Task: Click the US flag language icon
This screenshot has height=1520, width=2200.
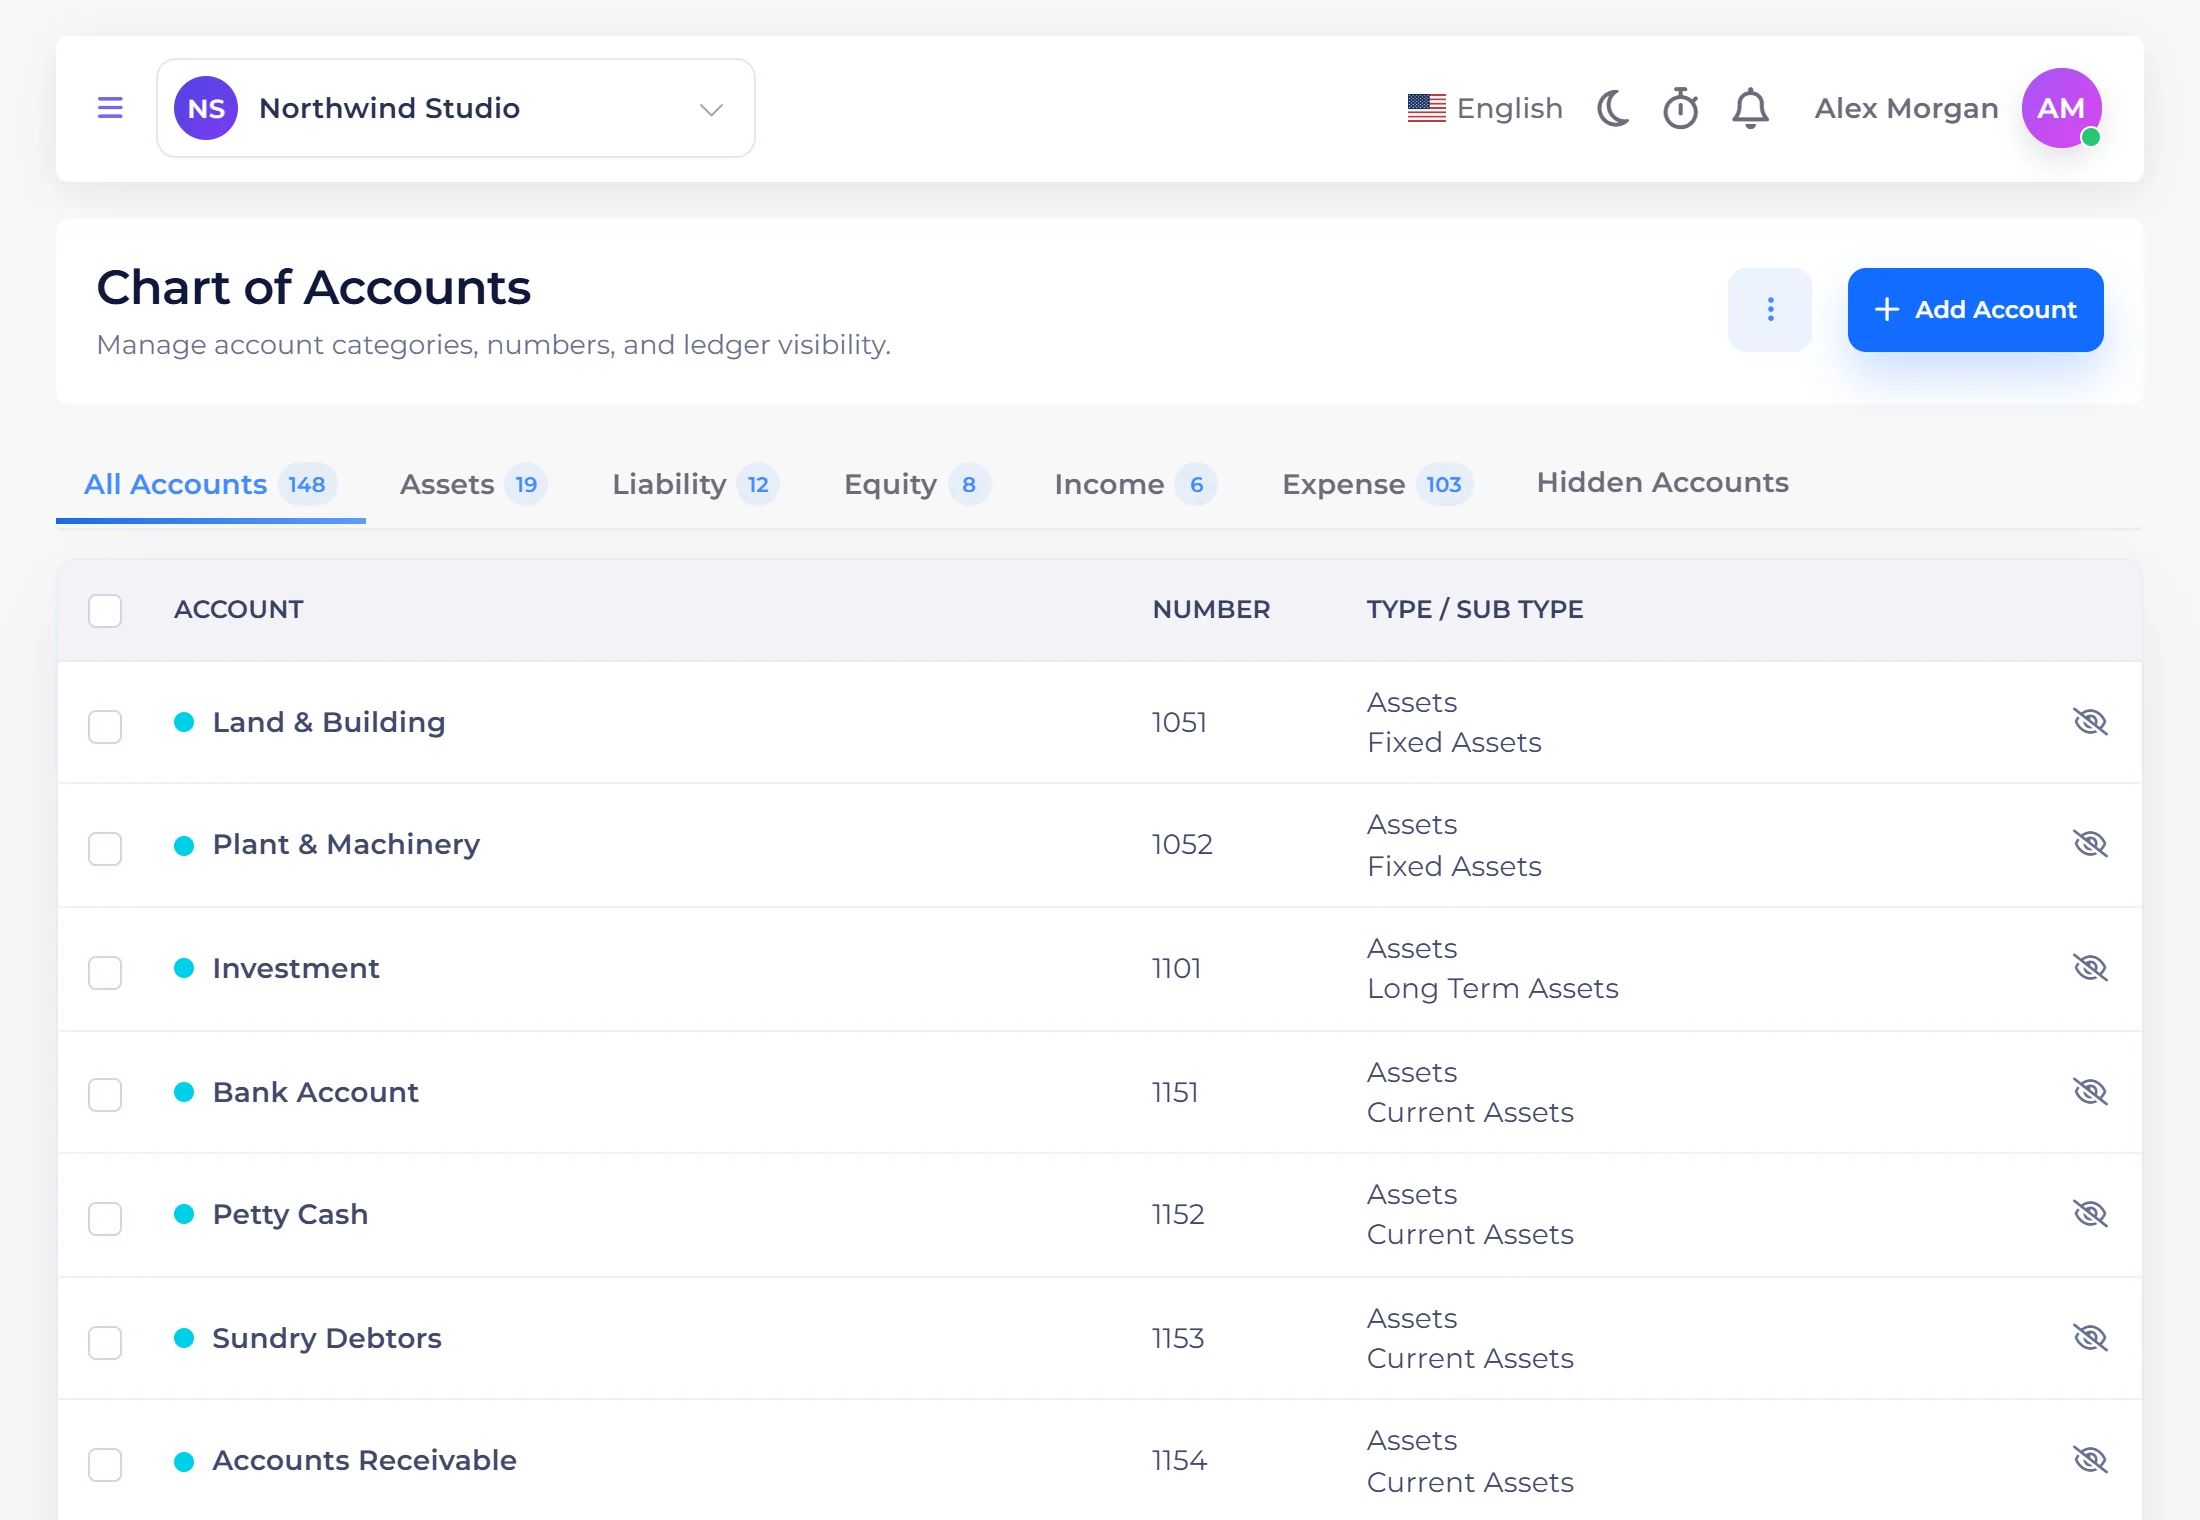Action: [x=1426, y=108]
